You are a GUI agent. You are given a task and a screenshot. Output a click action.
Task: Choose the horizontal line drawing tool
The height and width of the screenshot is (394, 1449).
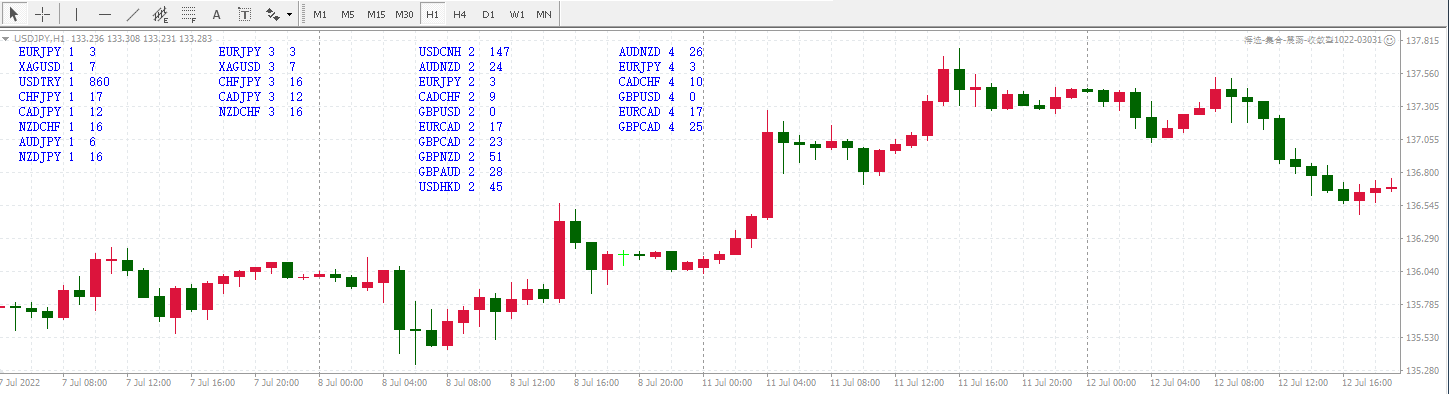click(105, 14)
